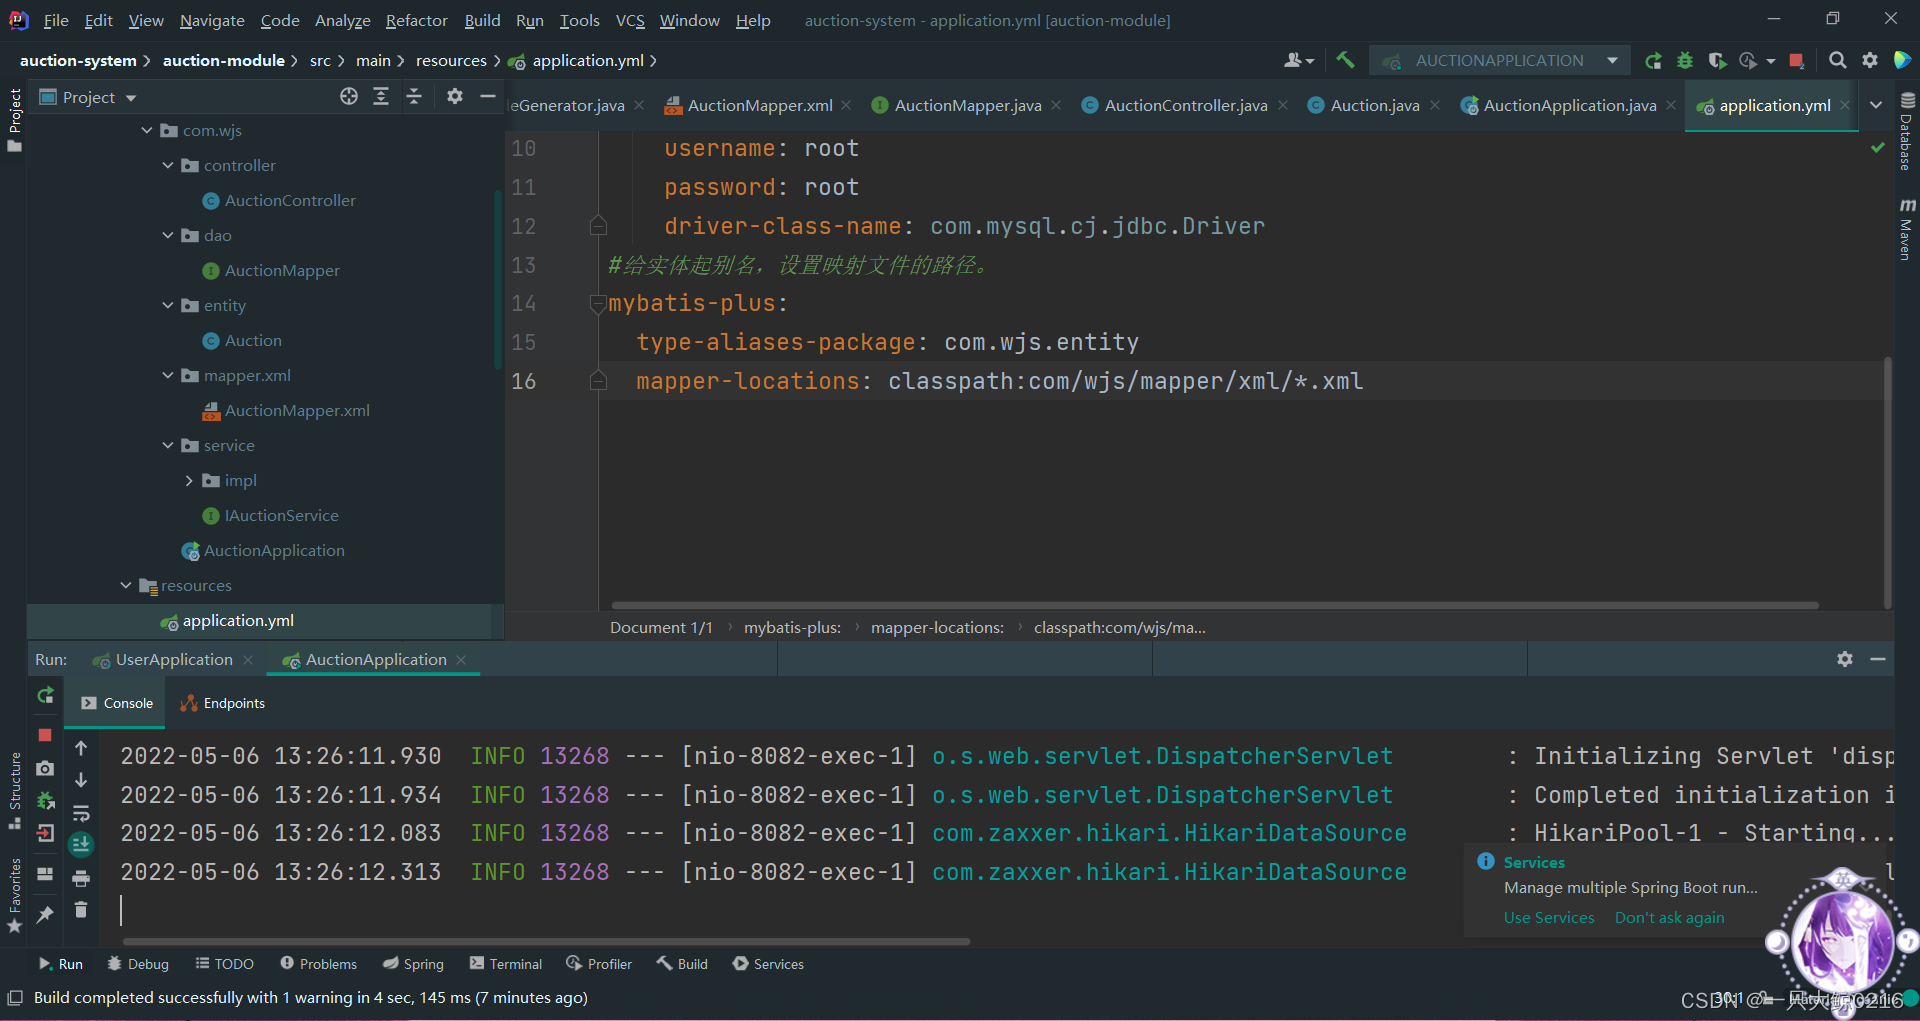The image size is (1920, 1021).
Task: Click the editor vertical scrollbar
Action: tap(1887, 482)
